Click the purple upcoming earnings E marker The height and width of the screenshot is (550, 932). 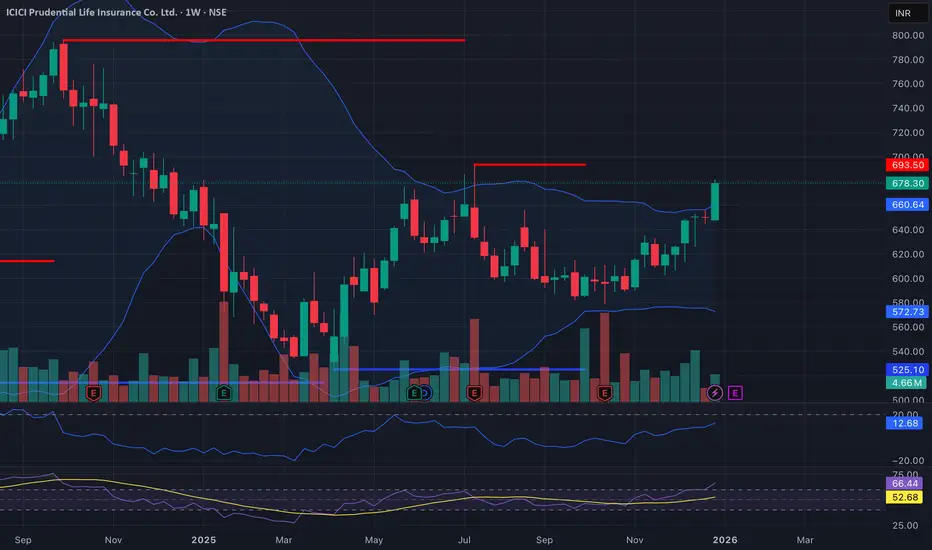(735, 392)
